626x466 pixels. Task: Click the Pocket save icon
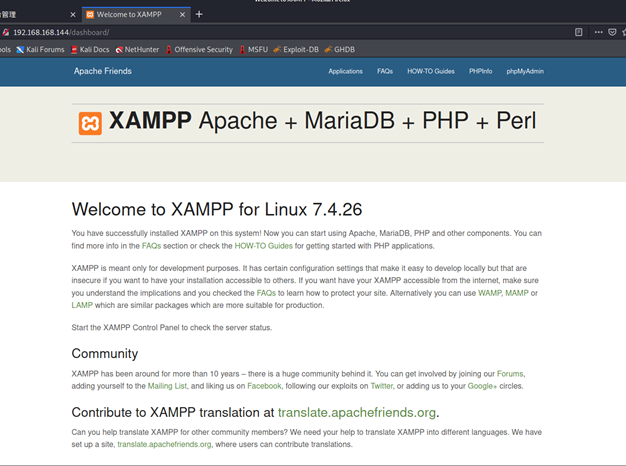[612, 32]
